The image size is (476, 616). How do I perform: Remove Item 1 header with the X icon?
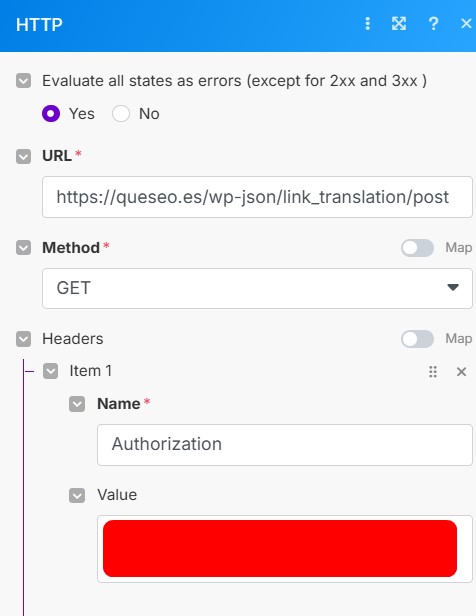pos(461,372)
